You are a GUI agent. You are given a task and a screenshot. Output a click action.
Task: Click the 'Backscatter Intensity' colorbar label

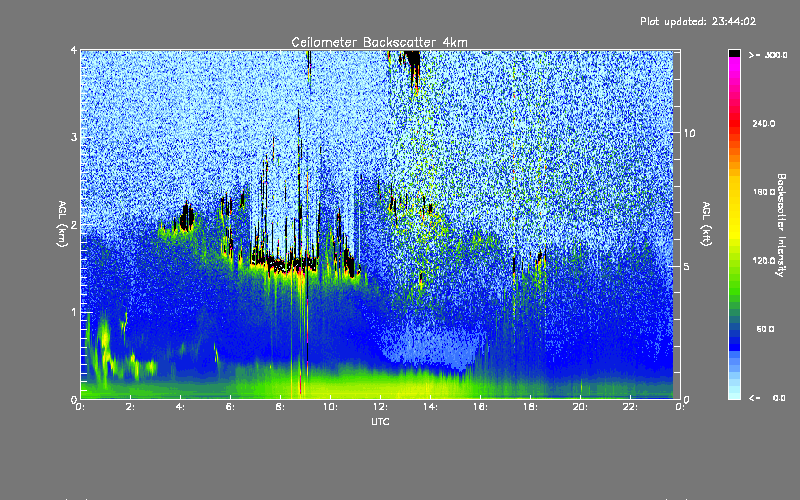point(781,225)
